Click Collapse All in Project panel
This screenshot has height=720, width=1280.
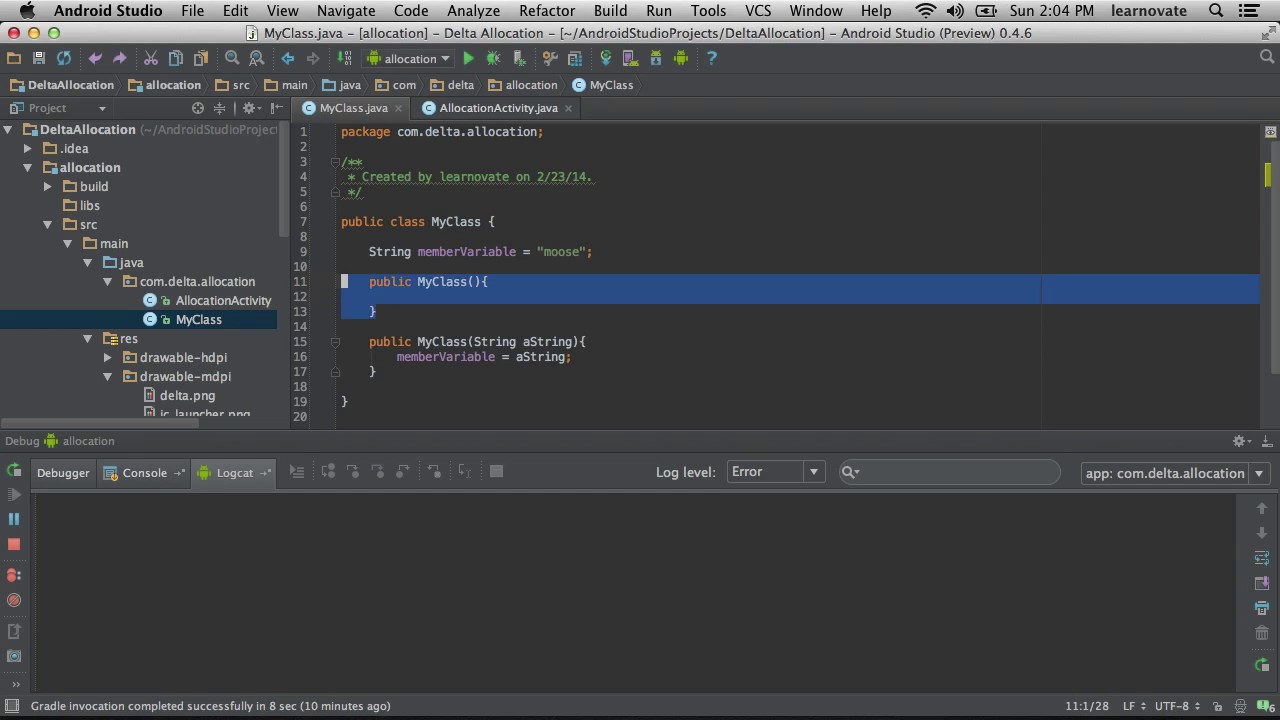pos(219,108)
